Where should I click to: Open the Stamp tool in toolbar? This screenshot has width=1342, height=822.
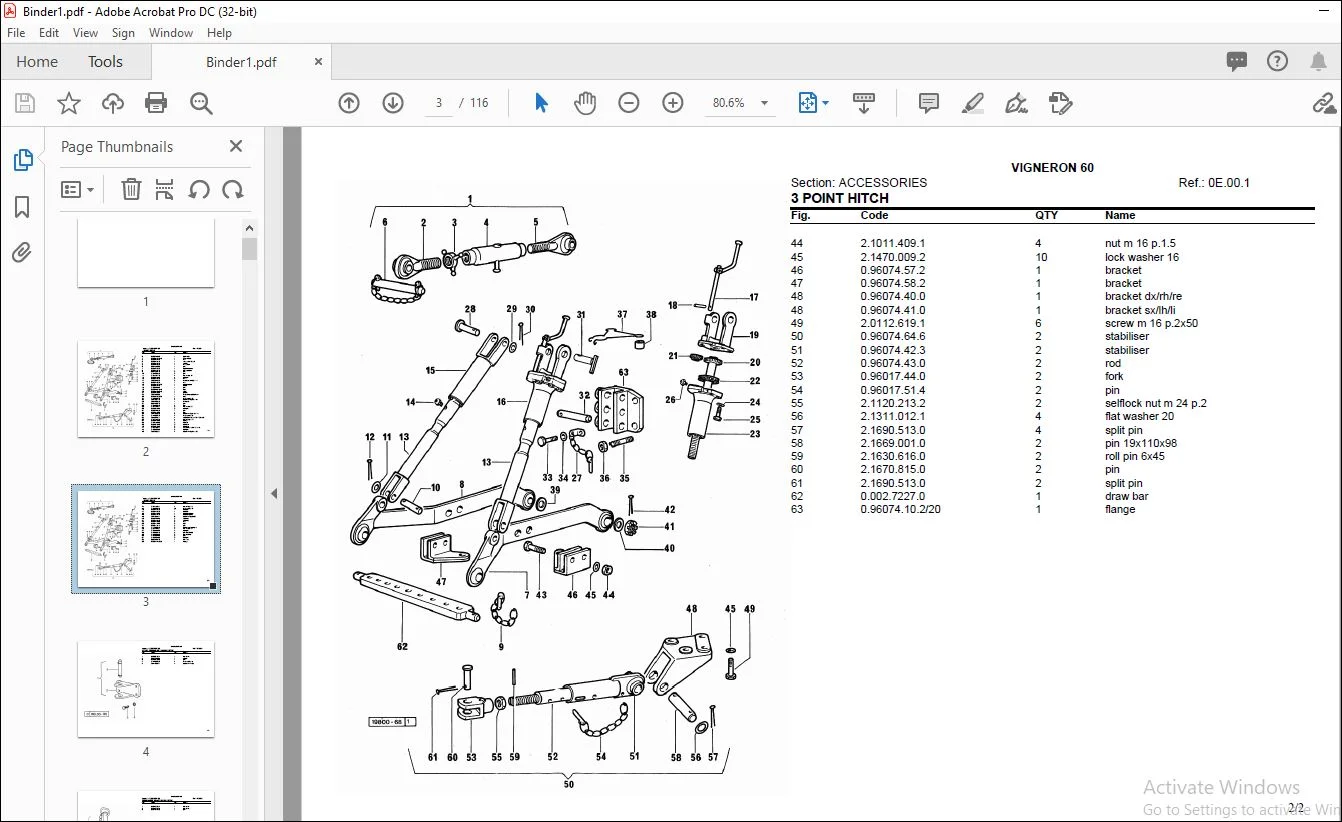point(1060,103)
